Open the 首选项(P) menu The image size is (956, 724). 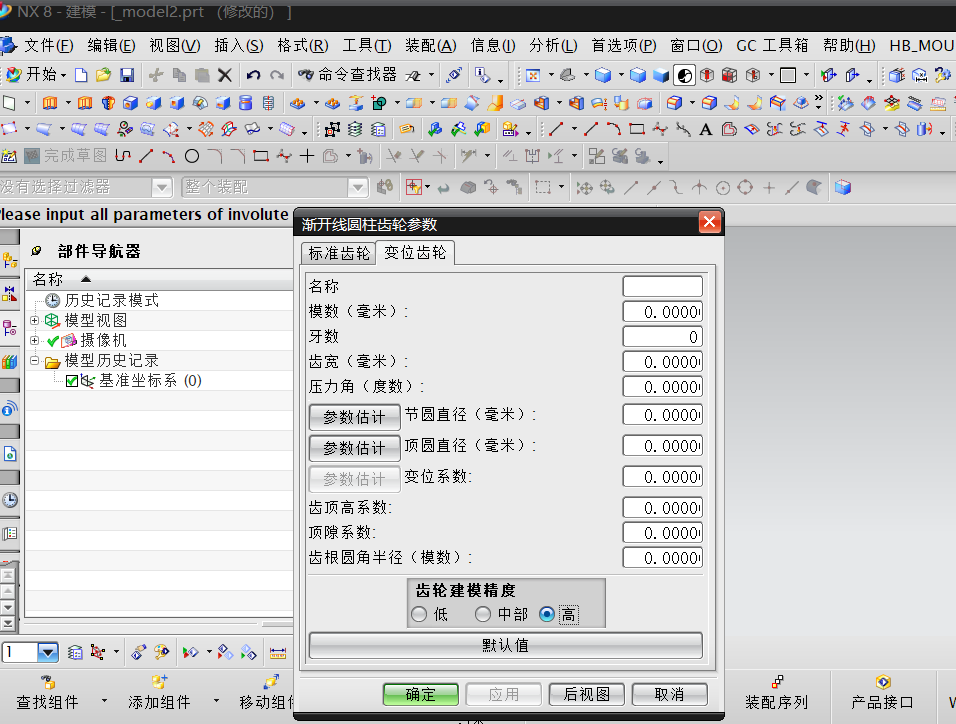click(x=624, y=46)
